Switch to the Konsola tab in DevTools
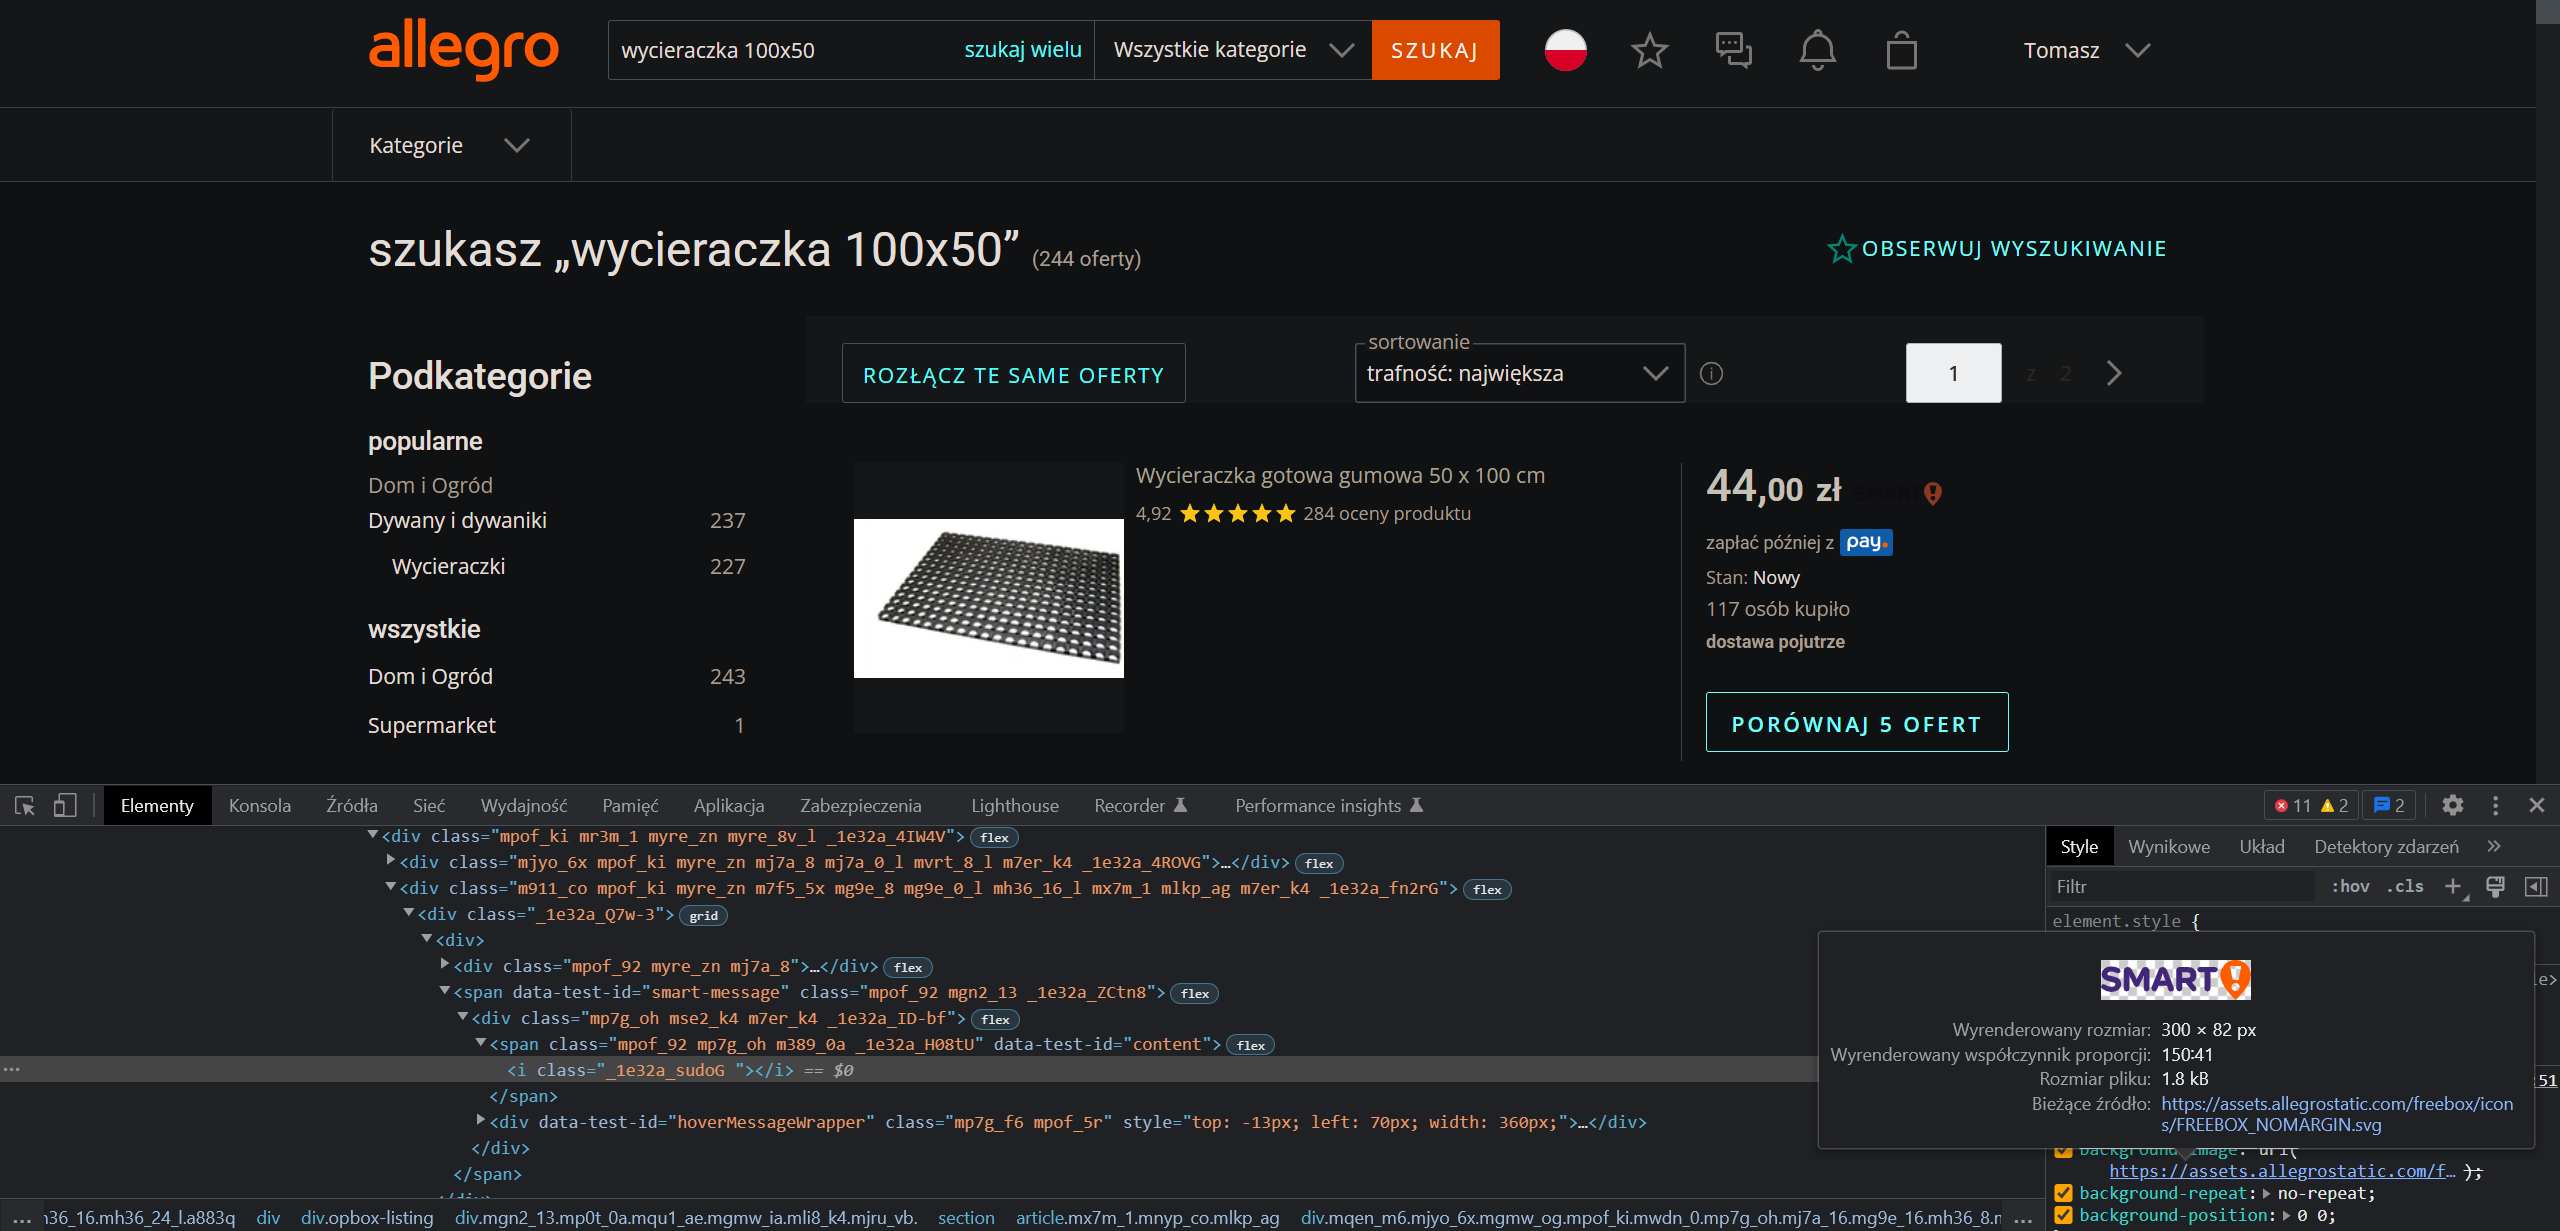The image size is (2560, 1231). 260,805
